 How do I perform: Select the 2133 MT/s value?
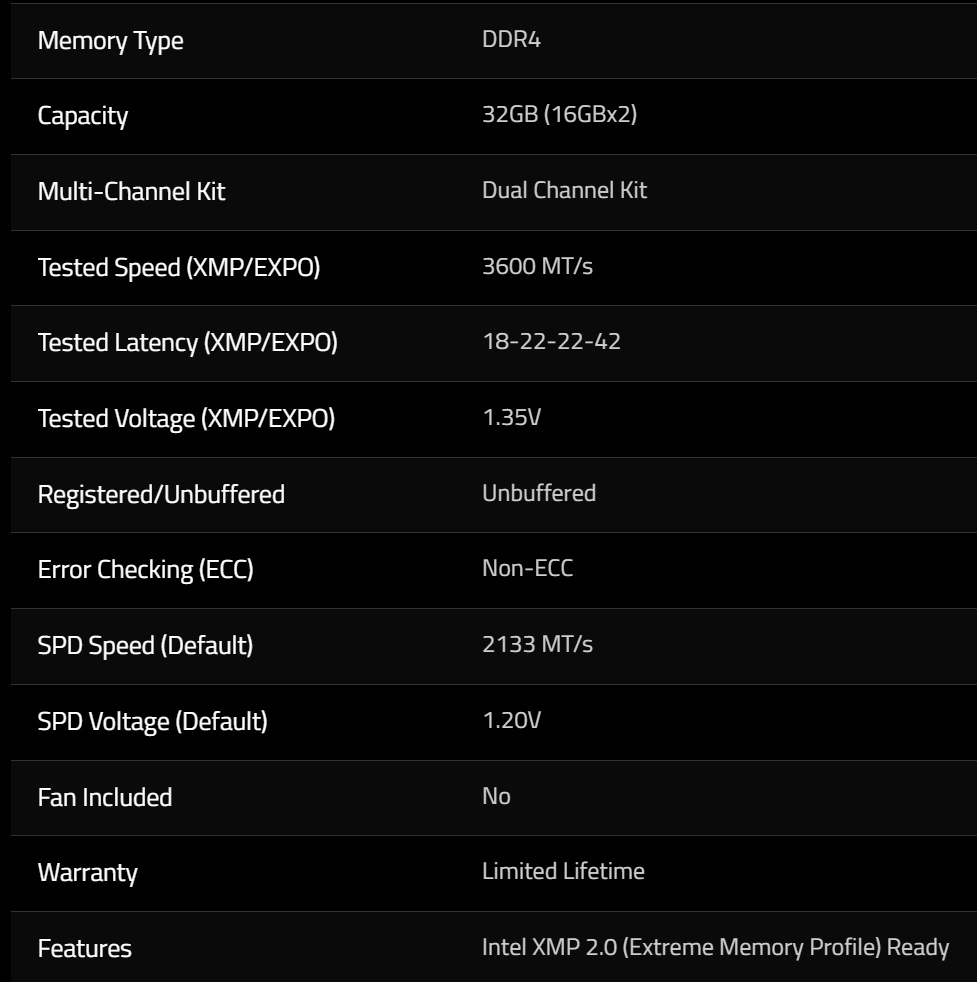click(537, 645)
